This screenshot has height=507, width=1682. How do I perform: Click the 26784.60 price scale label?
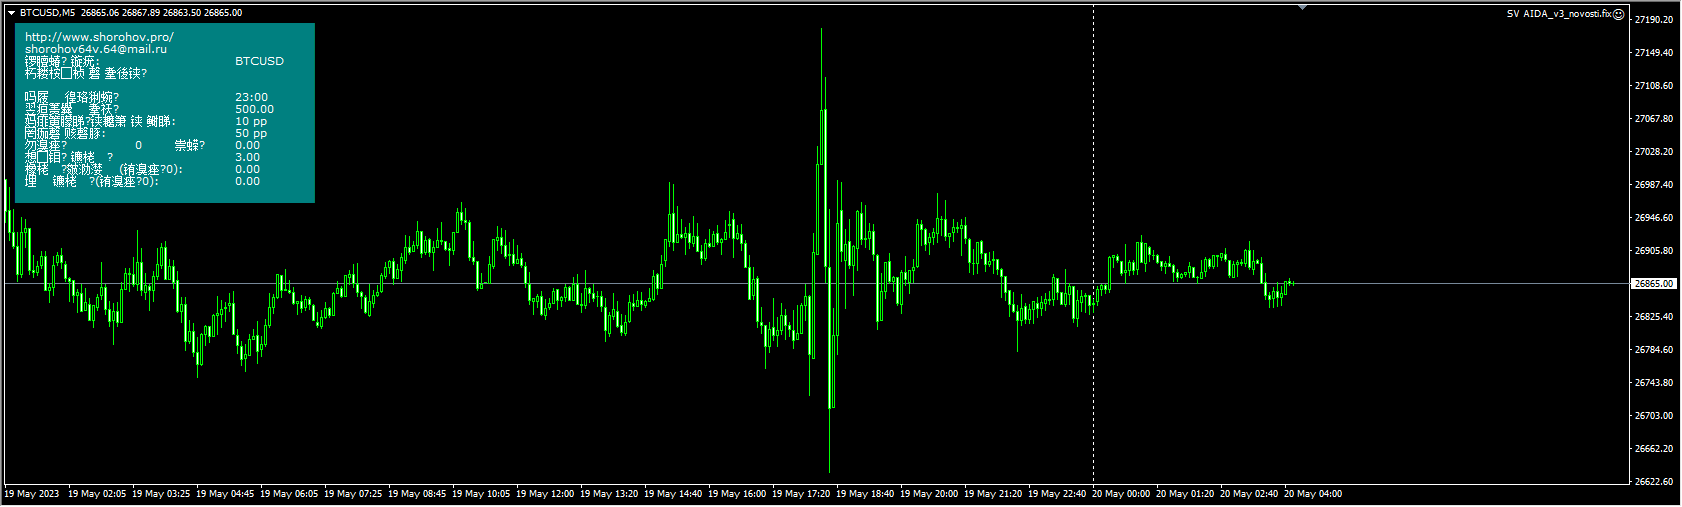(1654, 350)
